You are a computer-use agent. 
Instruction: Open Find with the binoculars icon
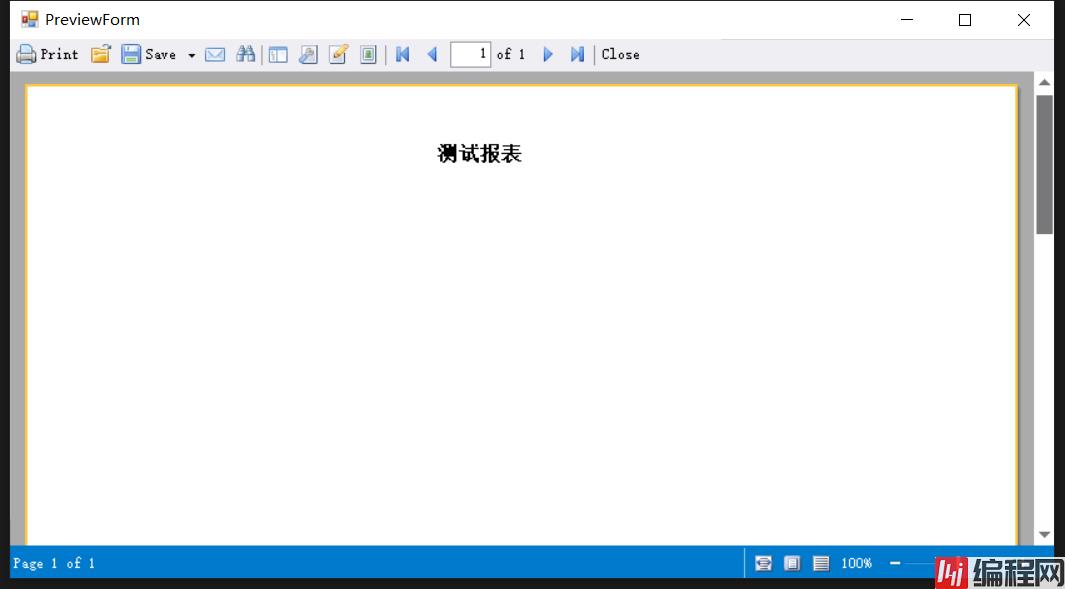coord(245,55)
